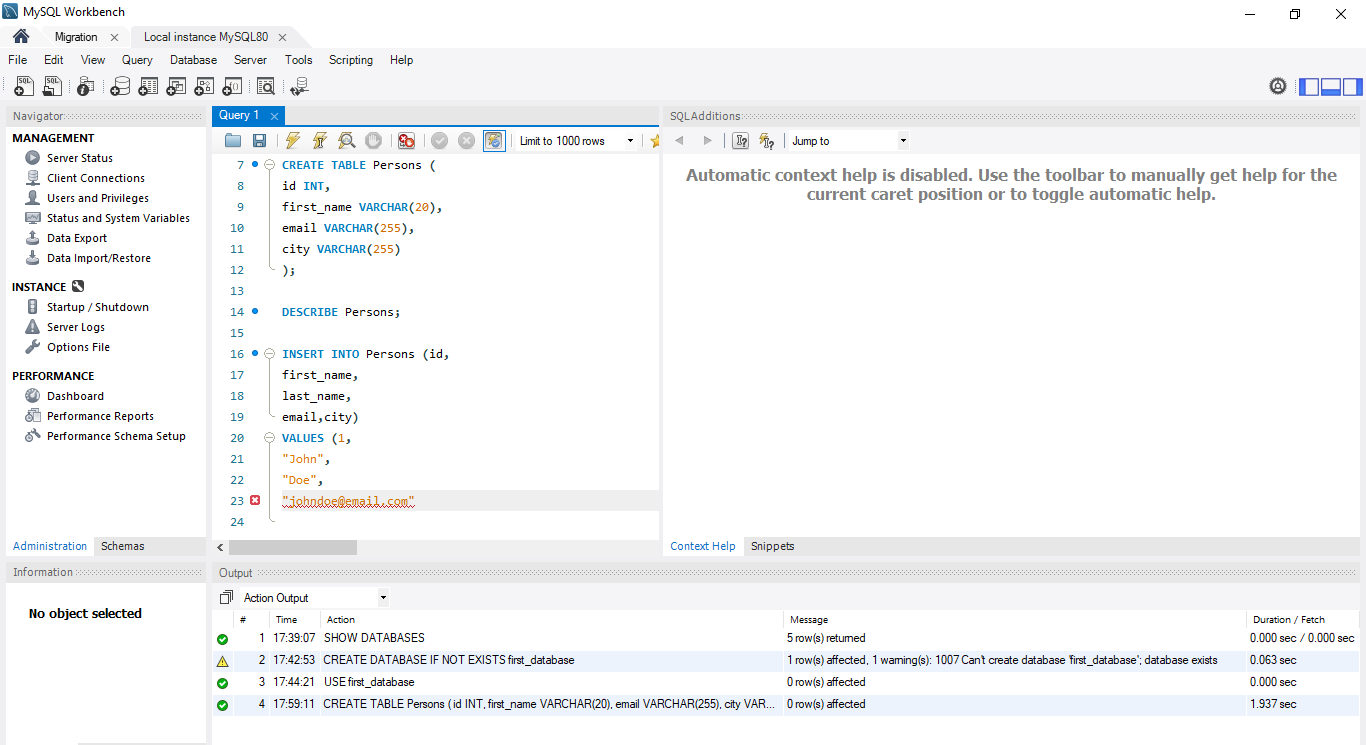
Task: Open the database object inspector icon
Action: tap(86, 87)
